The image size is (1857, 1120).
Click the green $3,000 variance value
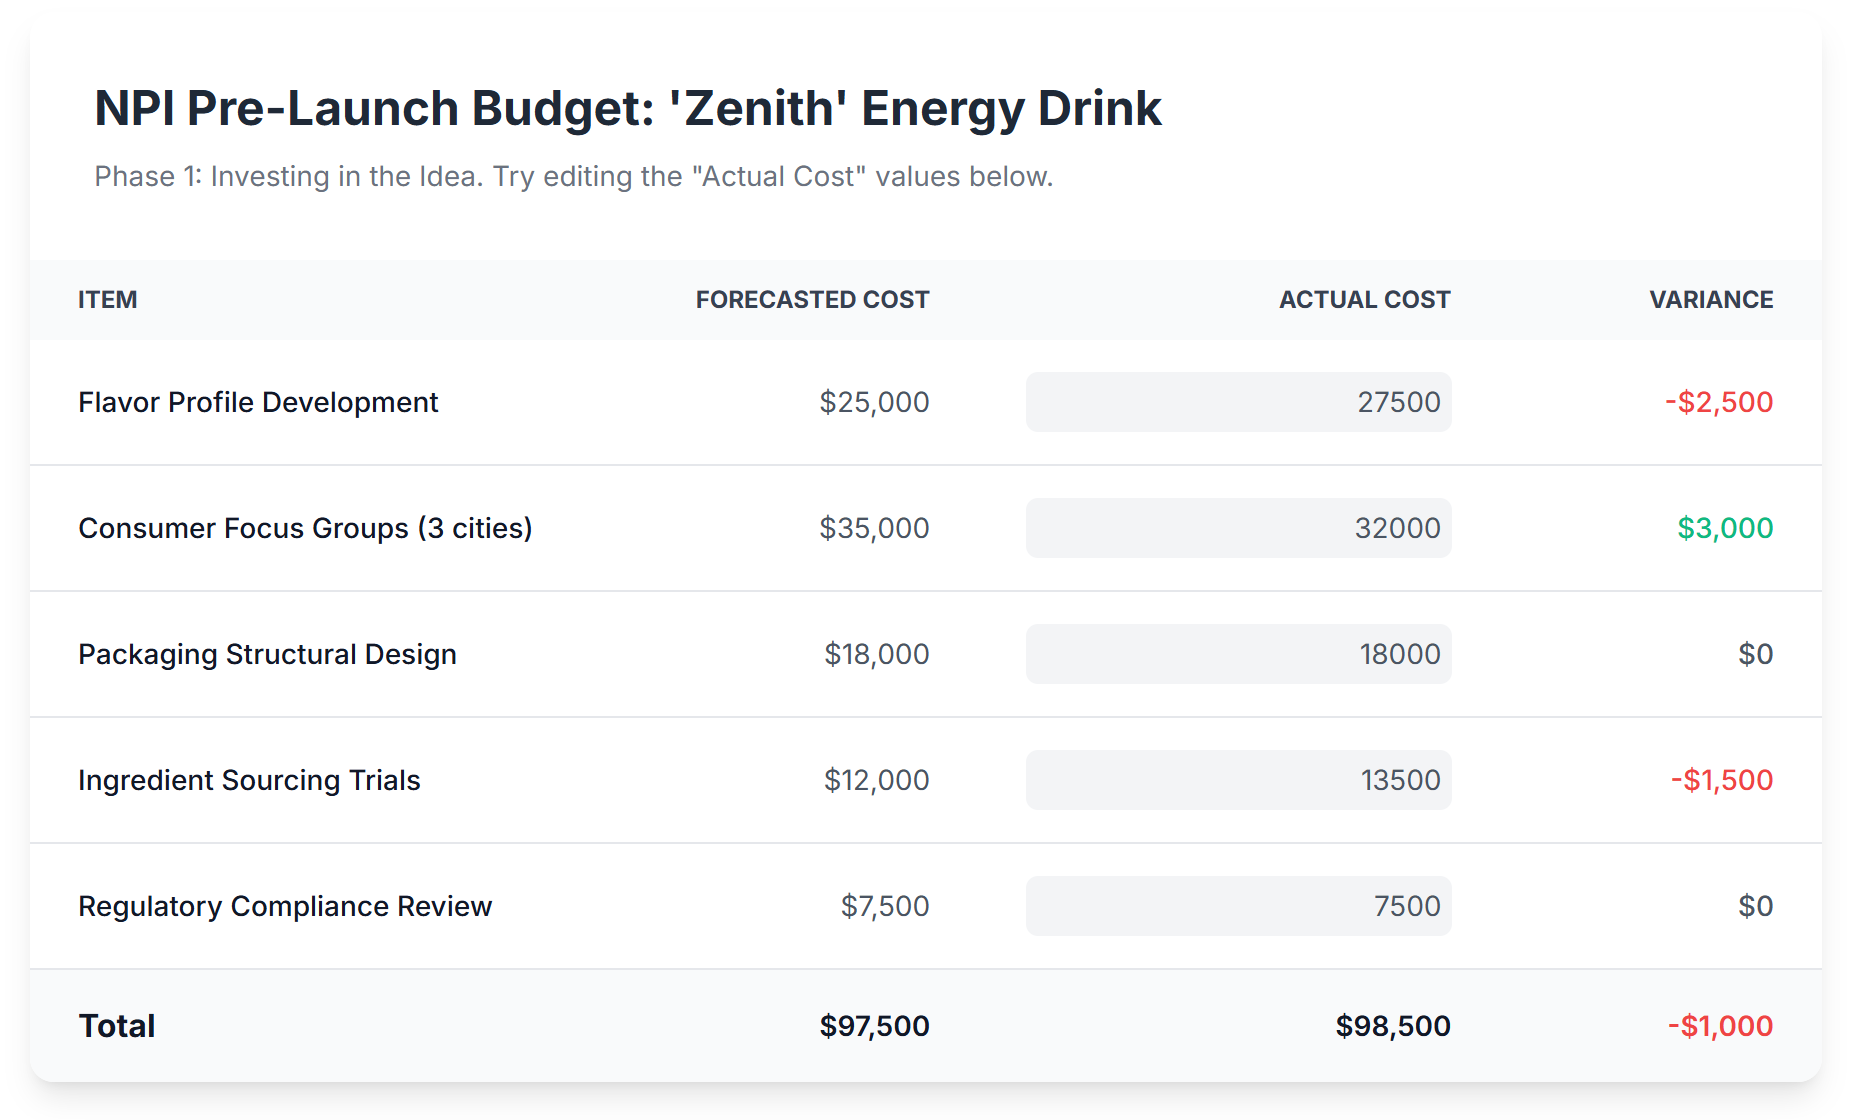click(x=1725, y=528)
